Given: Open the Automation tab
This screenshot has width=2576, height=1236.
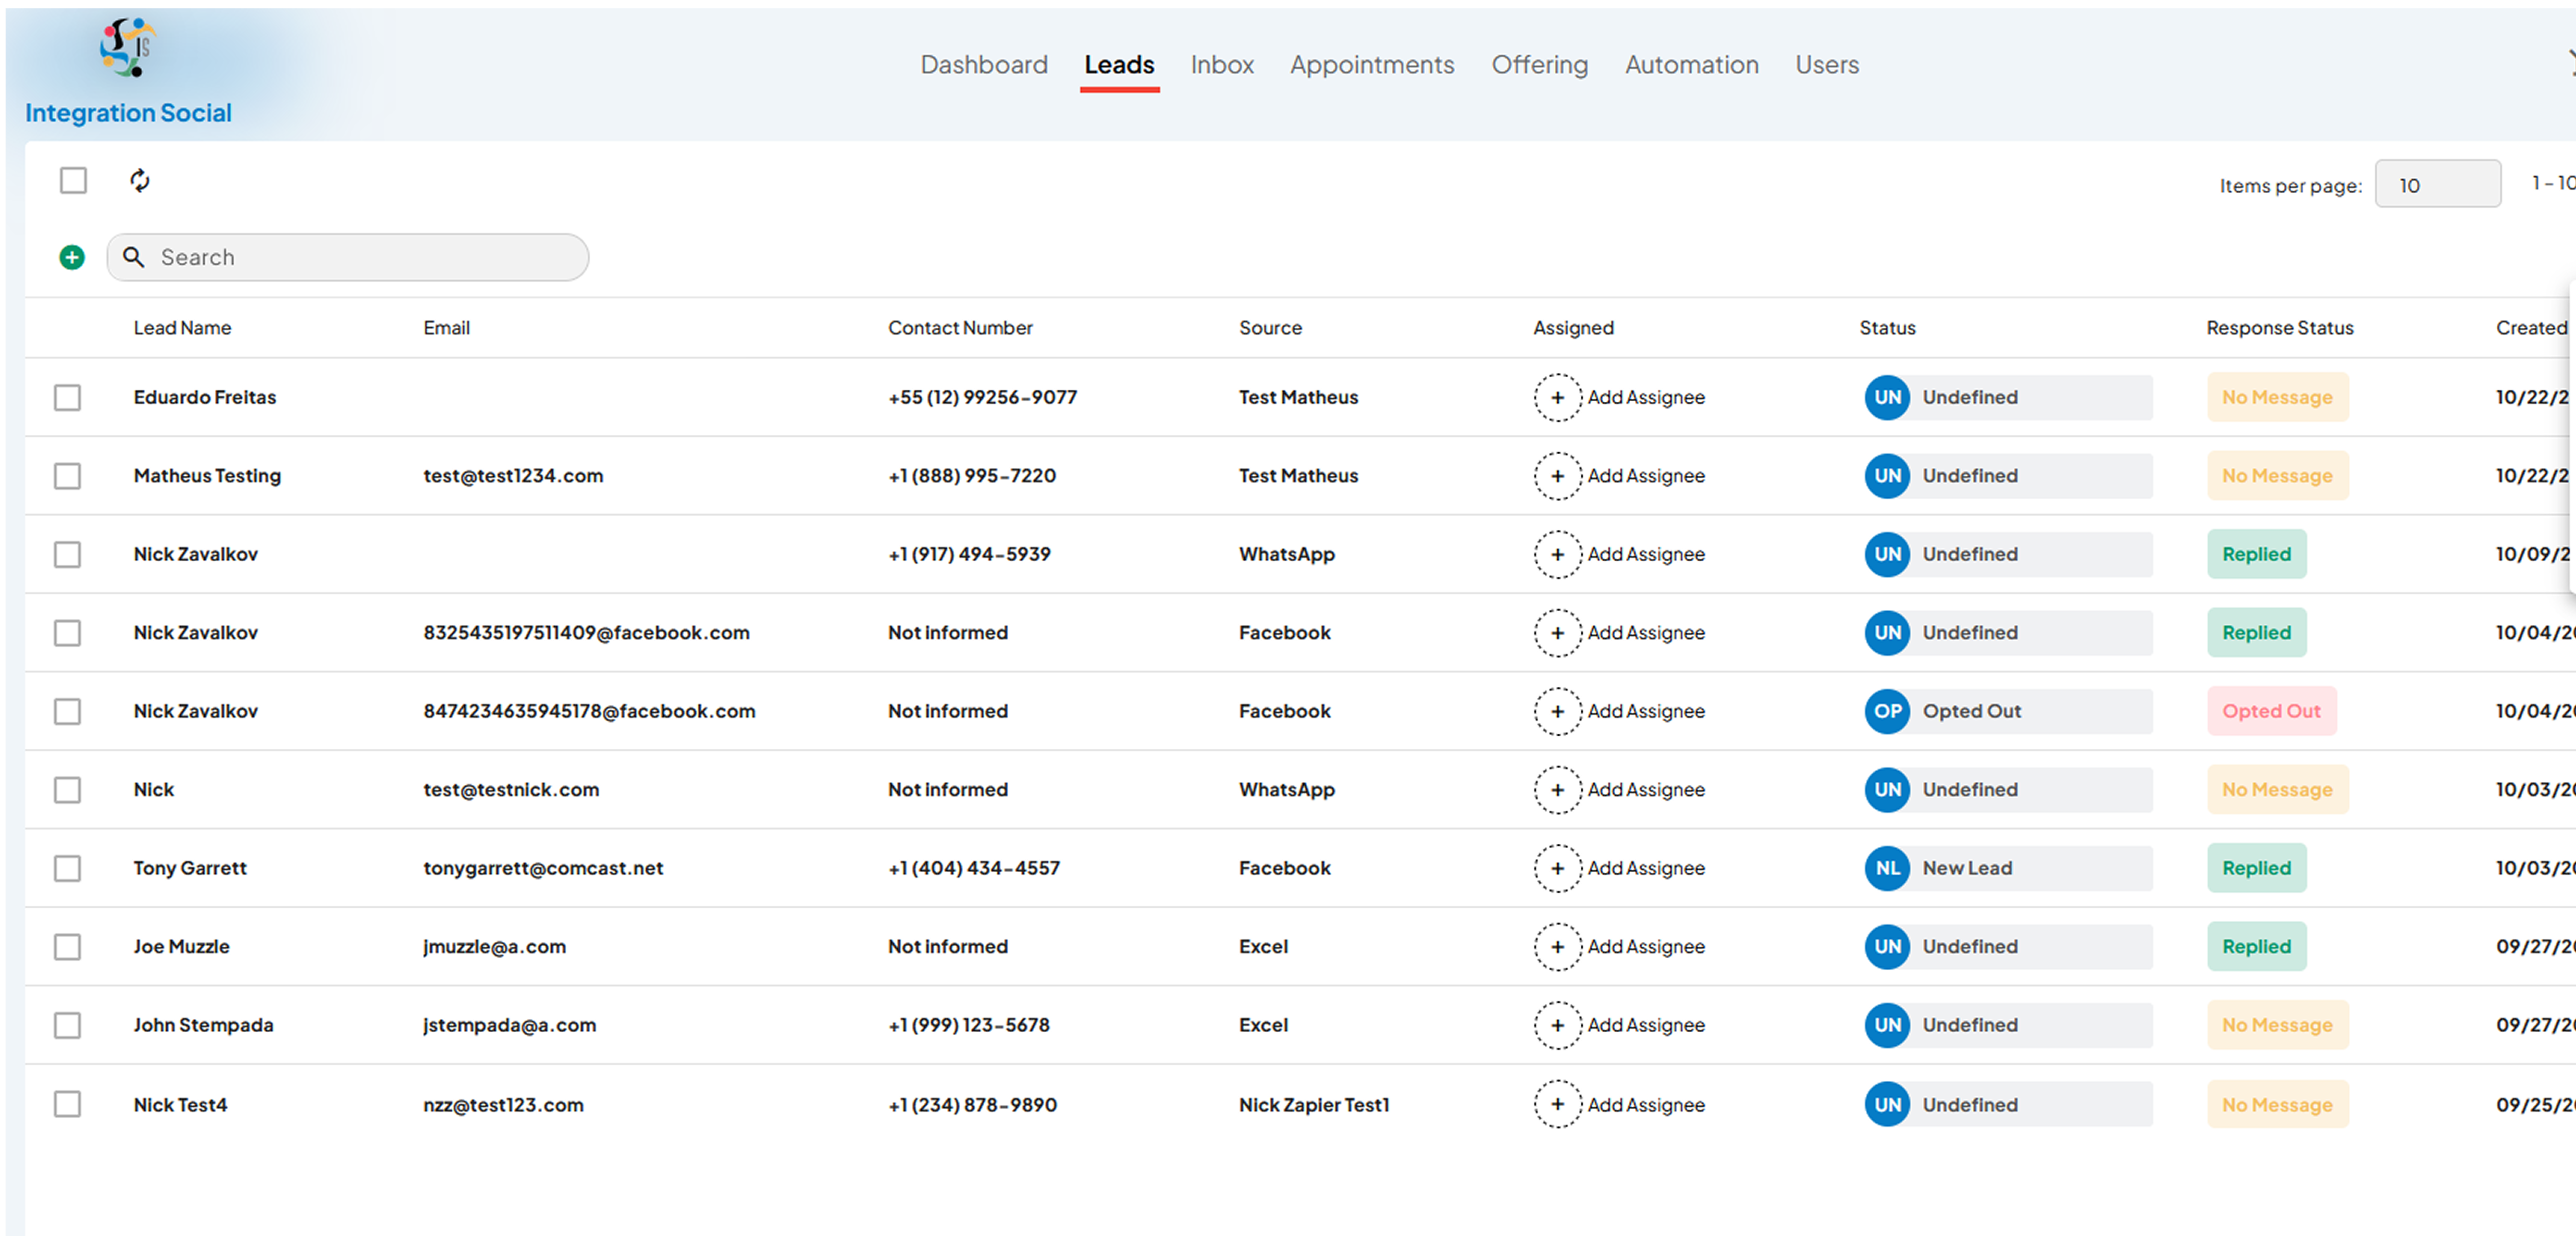Looking at the screenshot, I should point(1691,65).
